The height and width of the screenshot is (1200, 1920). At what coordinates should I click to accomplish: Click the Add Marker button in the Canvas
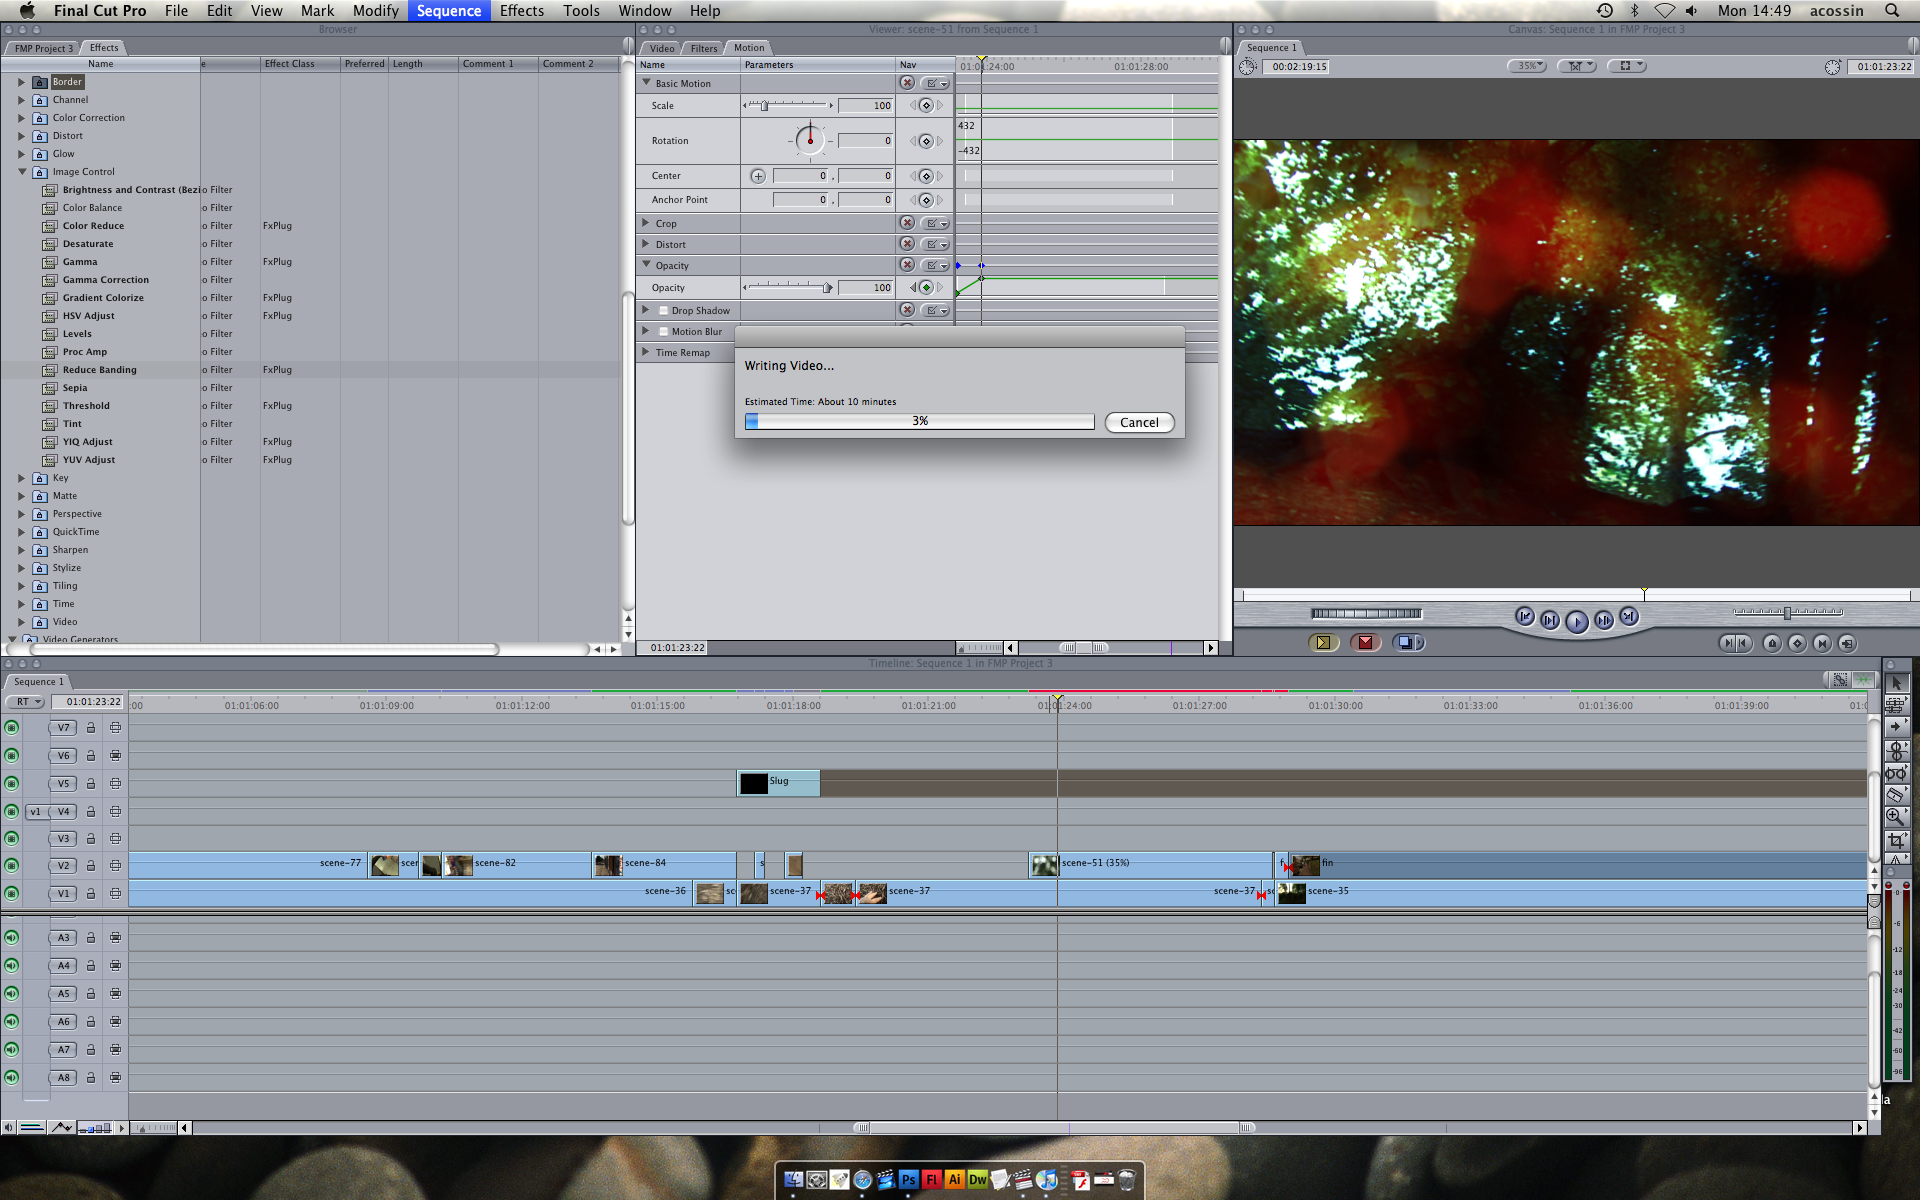1772,644
